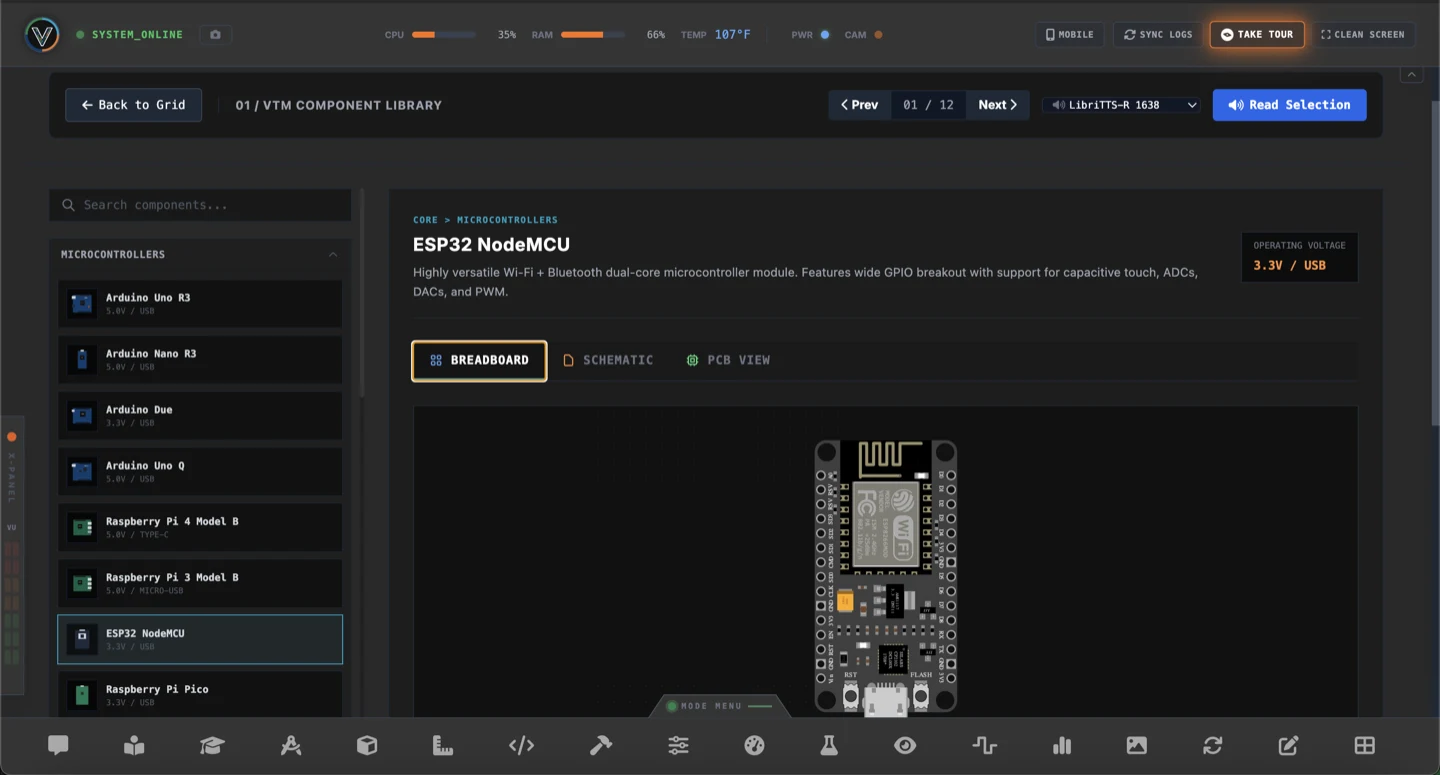Image resolution: width=1440 pixels, height=775 pixels.
Task: Toggle the PWR indicator in the header
Action: point(825,35)
